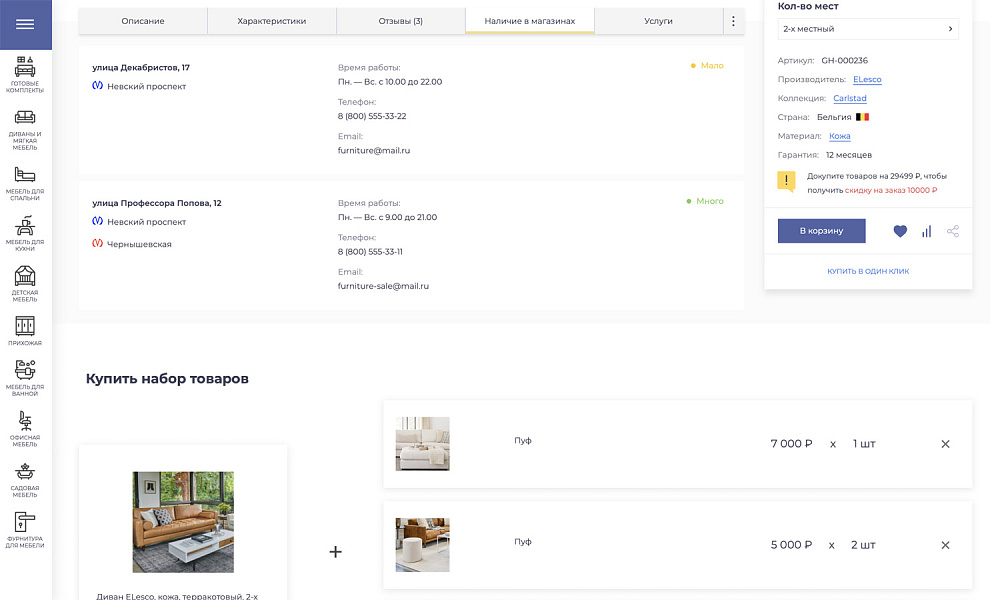Screen dimensions: 1000x600
Task: Click the brown leather sofa thumbnail
Action: pyautogui.click(x=183, y=522)
